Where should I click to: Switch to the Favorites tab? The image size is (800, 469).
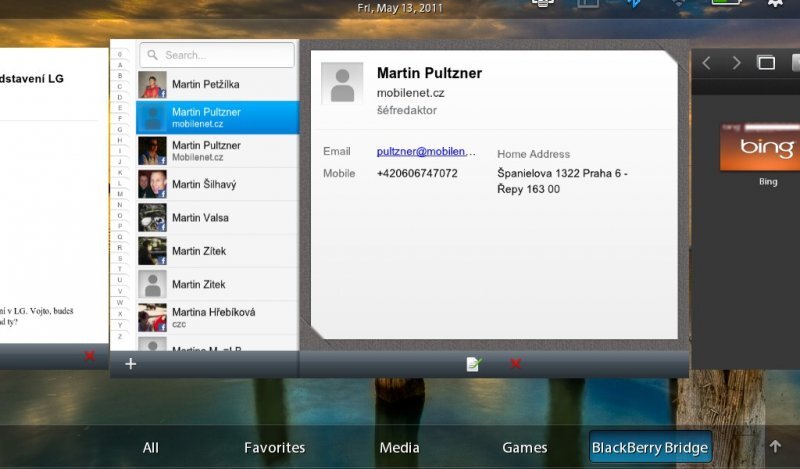[274, 448]
